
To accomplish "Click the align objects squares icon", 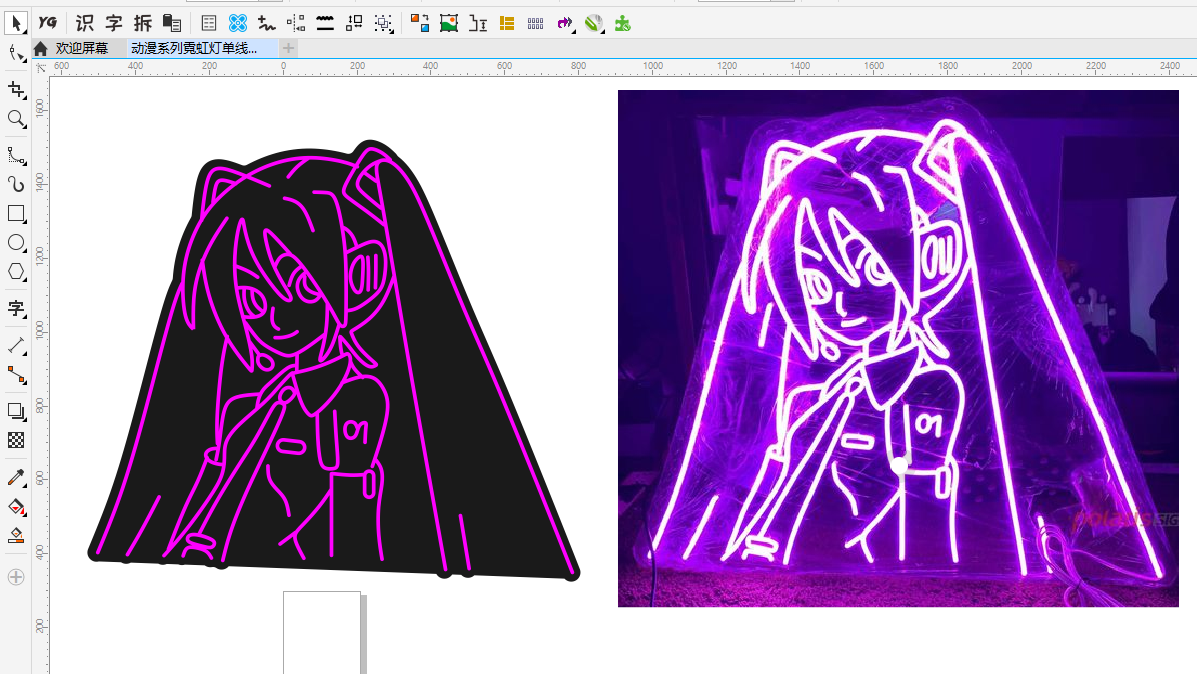I will click(354, 24).
